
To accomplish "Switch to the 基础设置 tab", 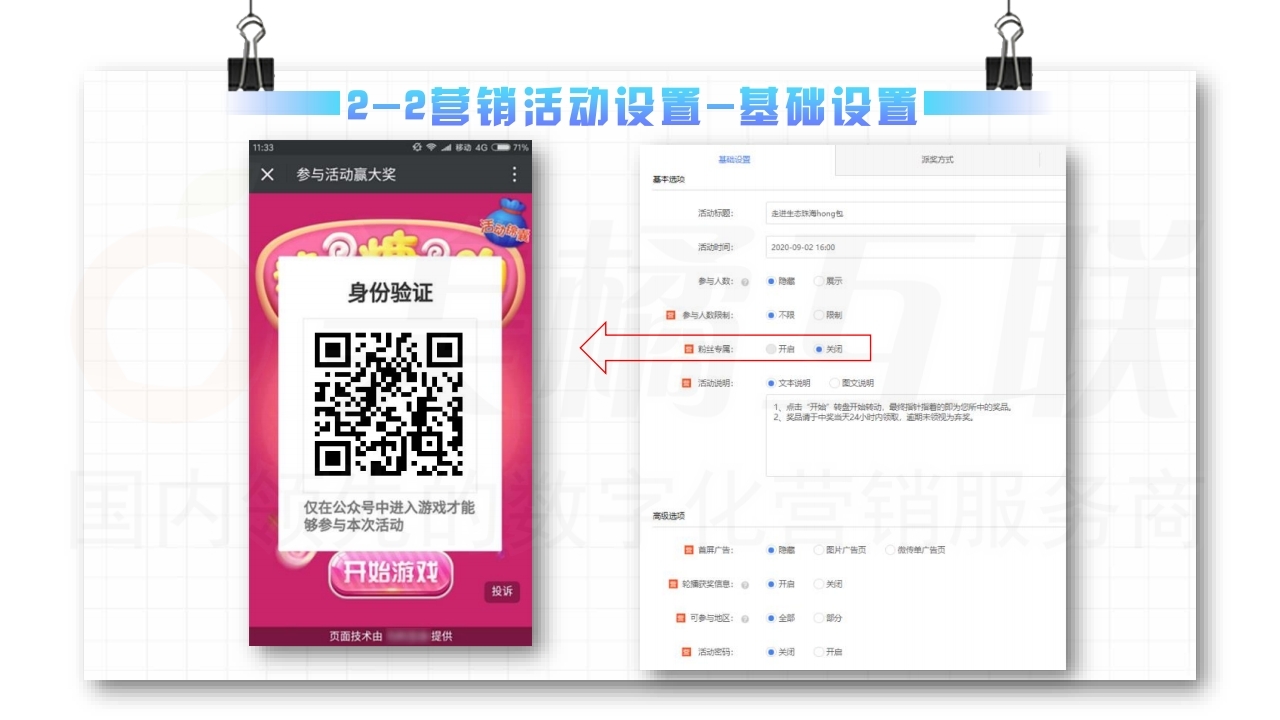I will (x=736, y=160).
